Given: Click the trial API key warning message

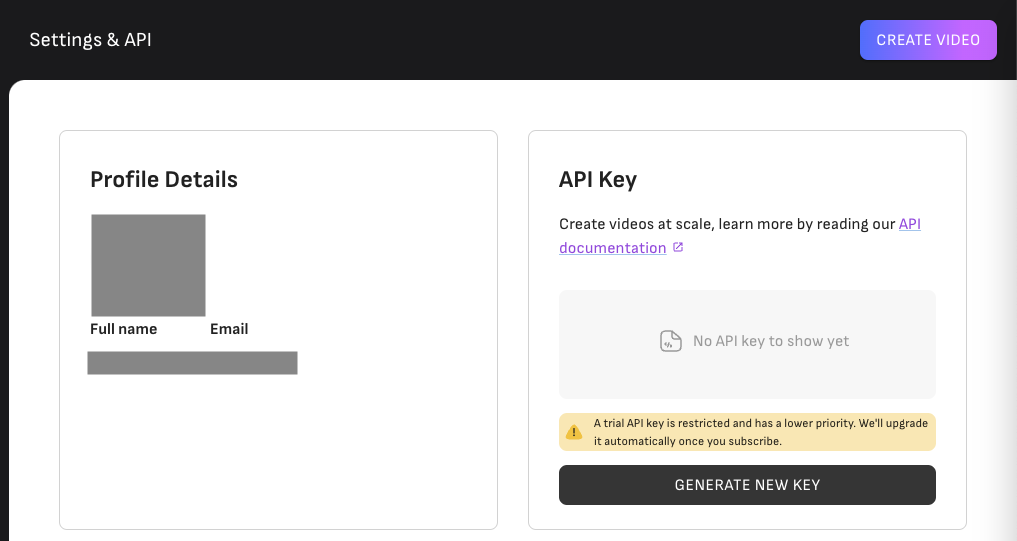Looking at the screenshot, I should tap(760, 424).
